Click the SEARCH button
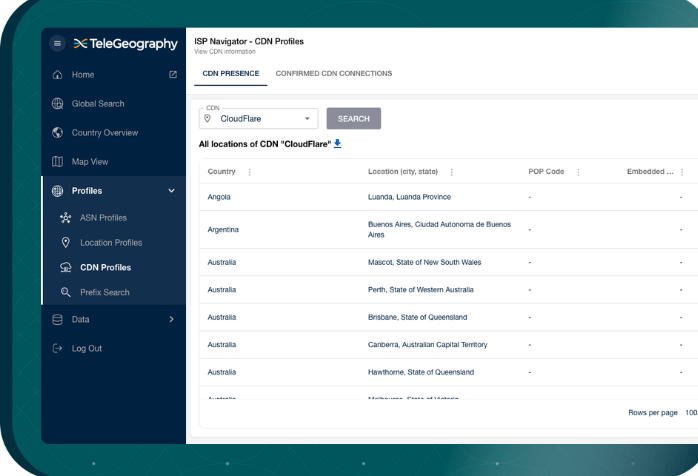 pyautogui.click(x=353, y=118)
